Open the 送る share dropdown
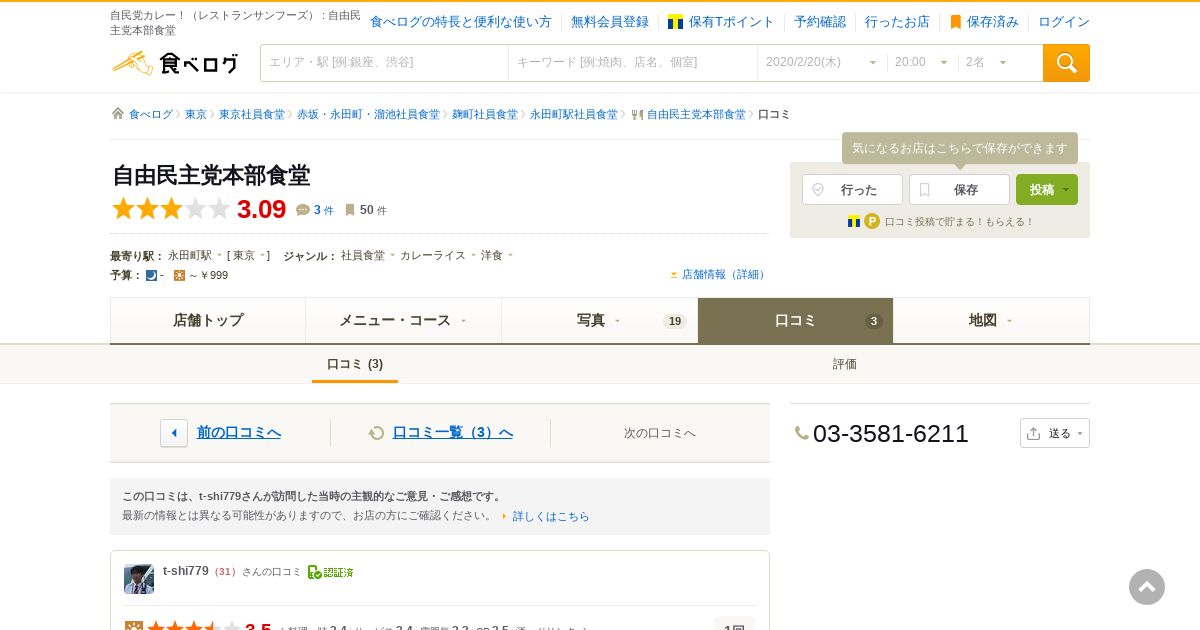 [x=1055, y=433]
